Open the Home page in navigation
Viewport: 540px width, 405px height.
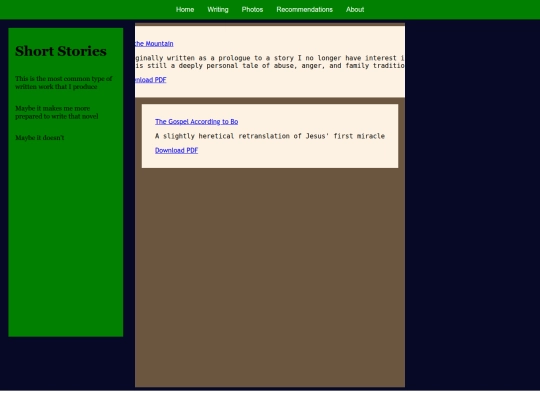point(185,10)
